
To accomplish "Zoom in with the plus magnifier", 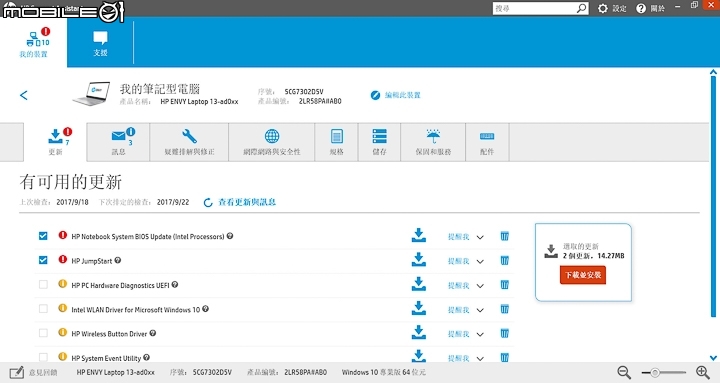I will [x=703, y=372].
